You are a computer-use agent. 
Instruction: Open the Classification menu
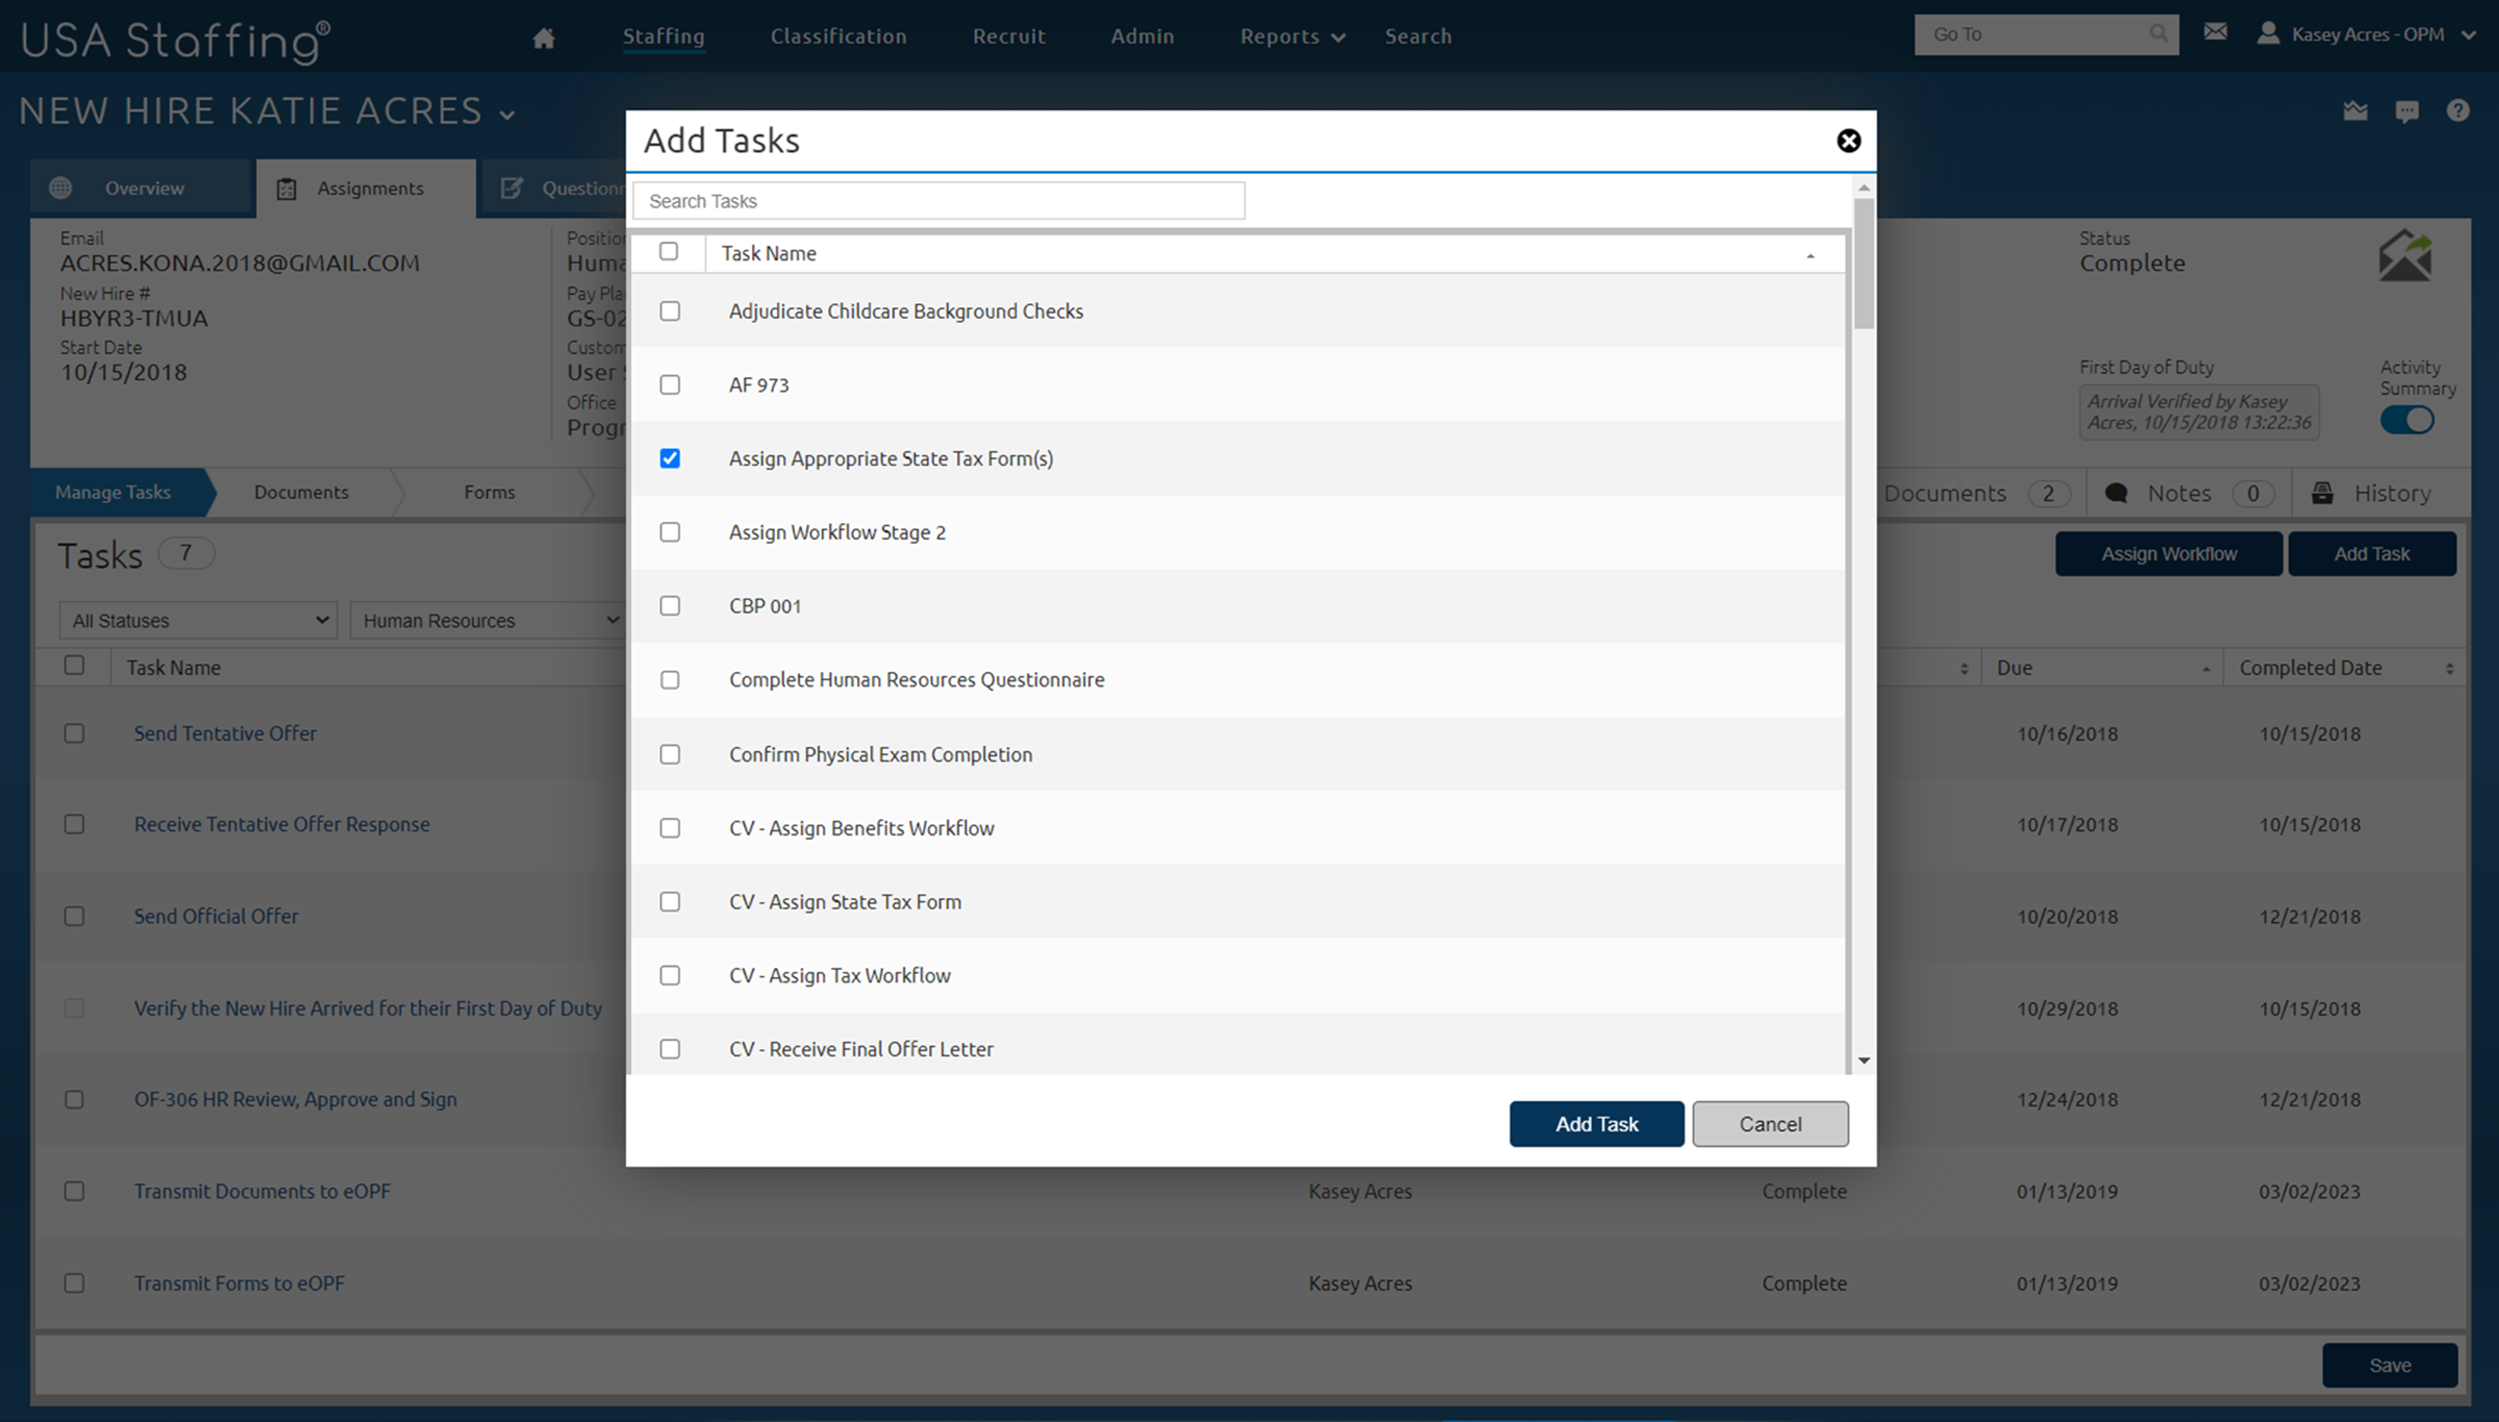click(x=838, y=37)
